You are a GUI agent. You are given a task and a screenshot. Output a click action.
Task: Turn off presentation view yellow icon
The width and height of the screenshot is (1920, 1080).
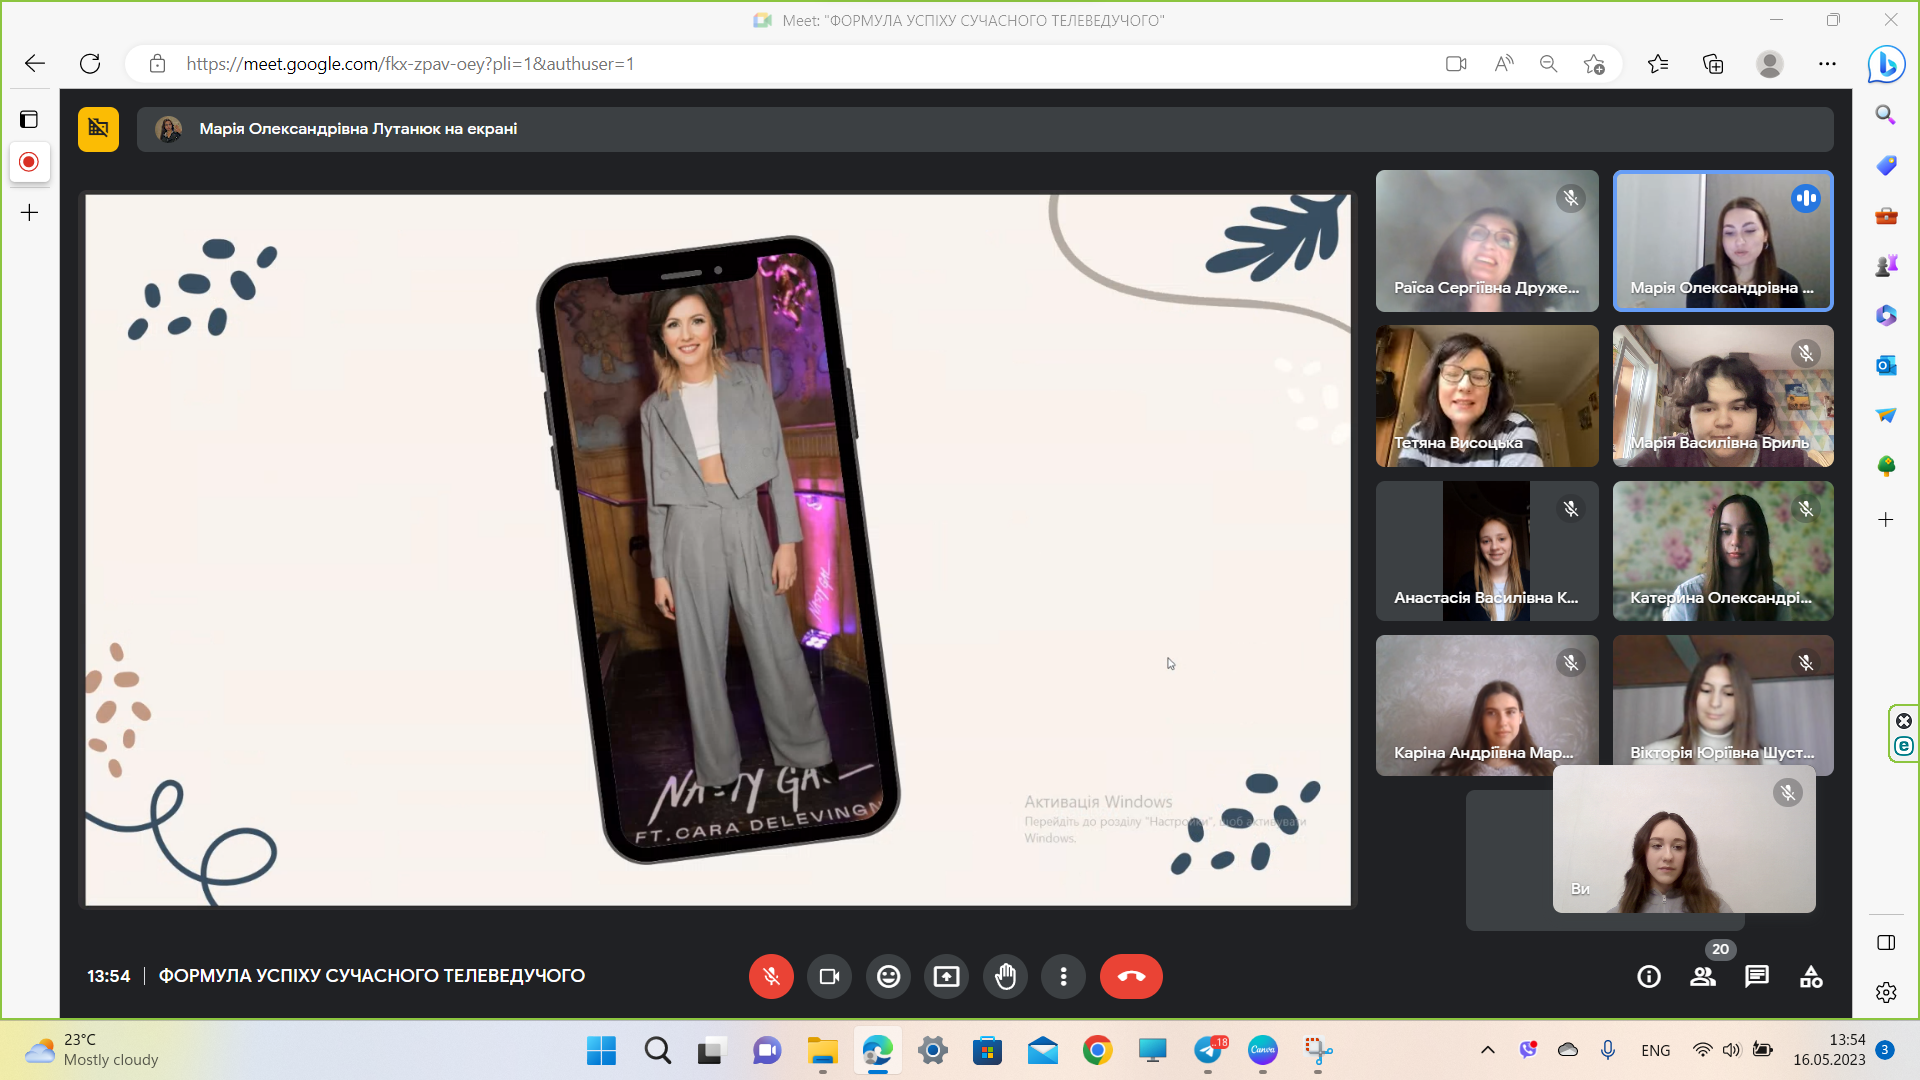click(x=98, y=129)
